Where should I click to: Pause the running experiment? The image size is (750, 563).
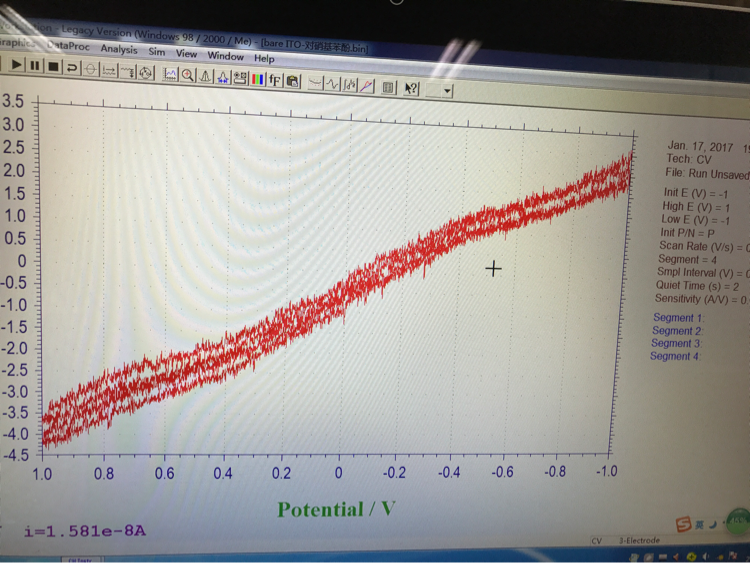pyautogui.click(x=35, y=66)
